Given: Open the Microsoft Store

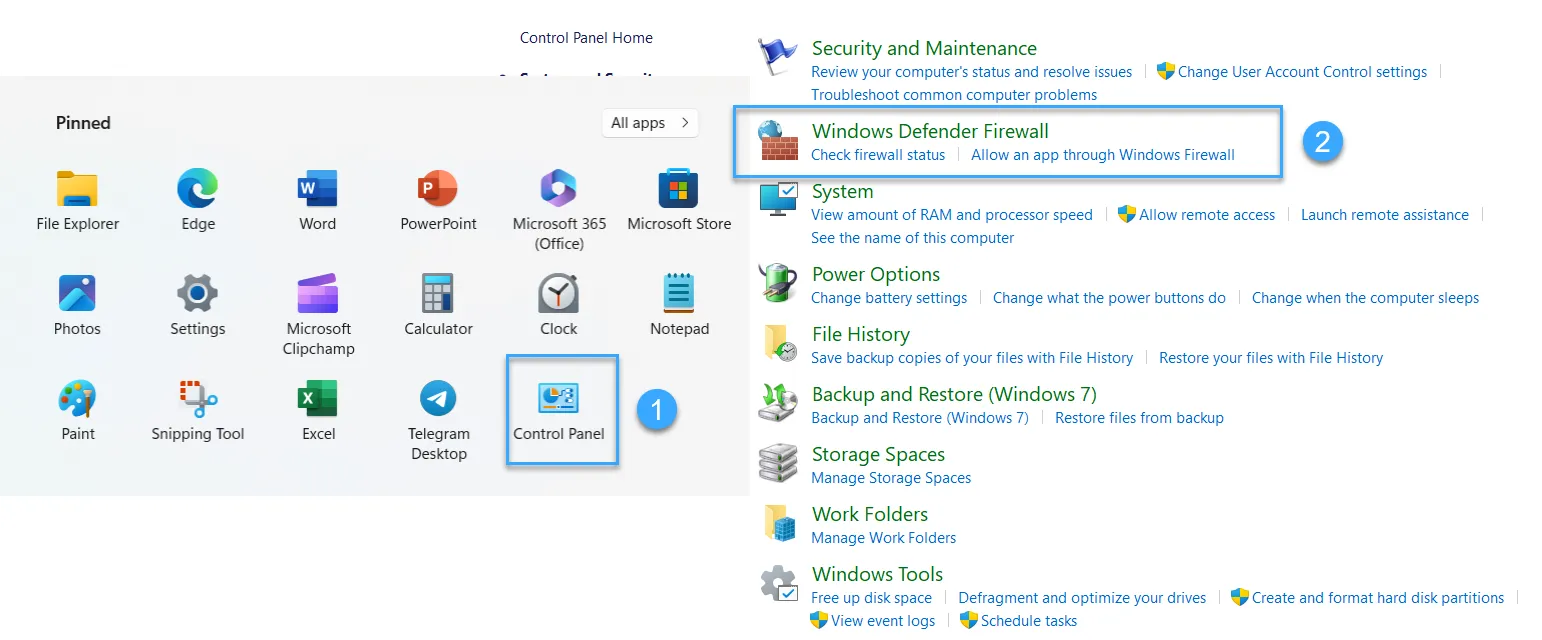Looking at the screenshot, I should (x=678, y=190).
